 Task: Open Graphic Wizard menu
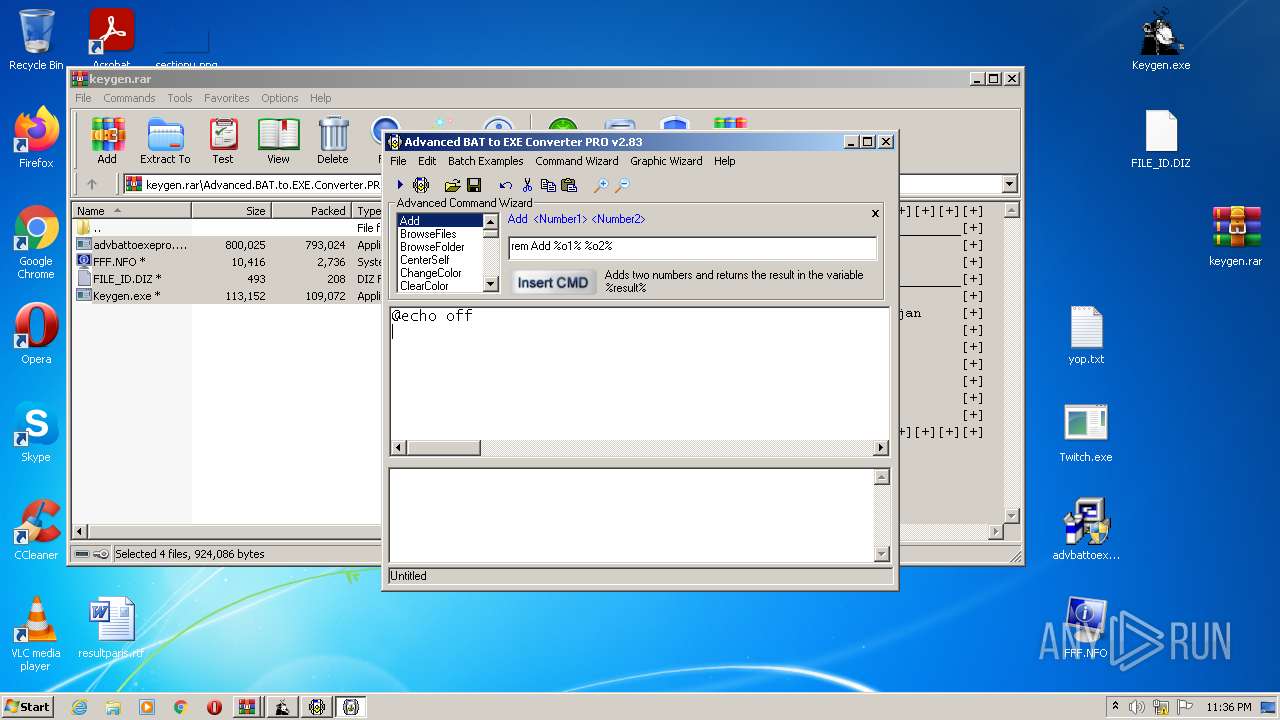666,161
